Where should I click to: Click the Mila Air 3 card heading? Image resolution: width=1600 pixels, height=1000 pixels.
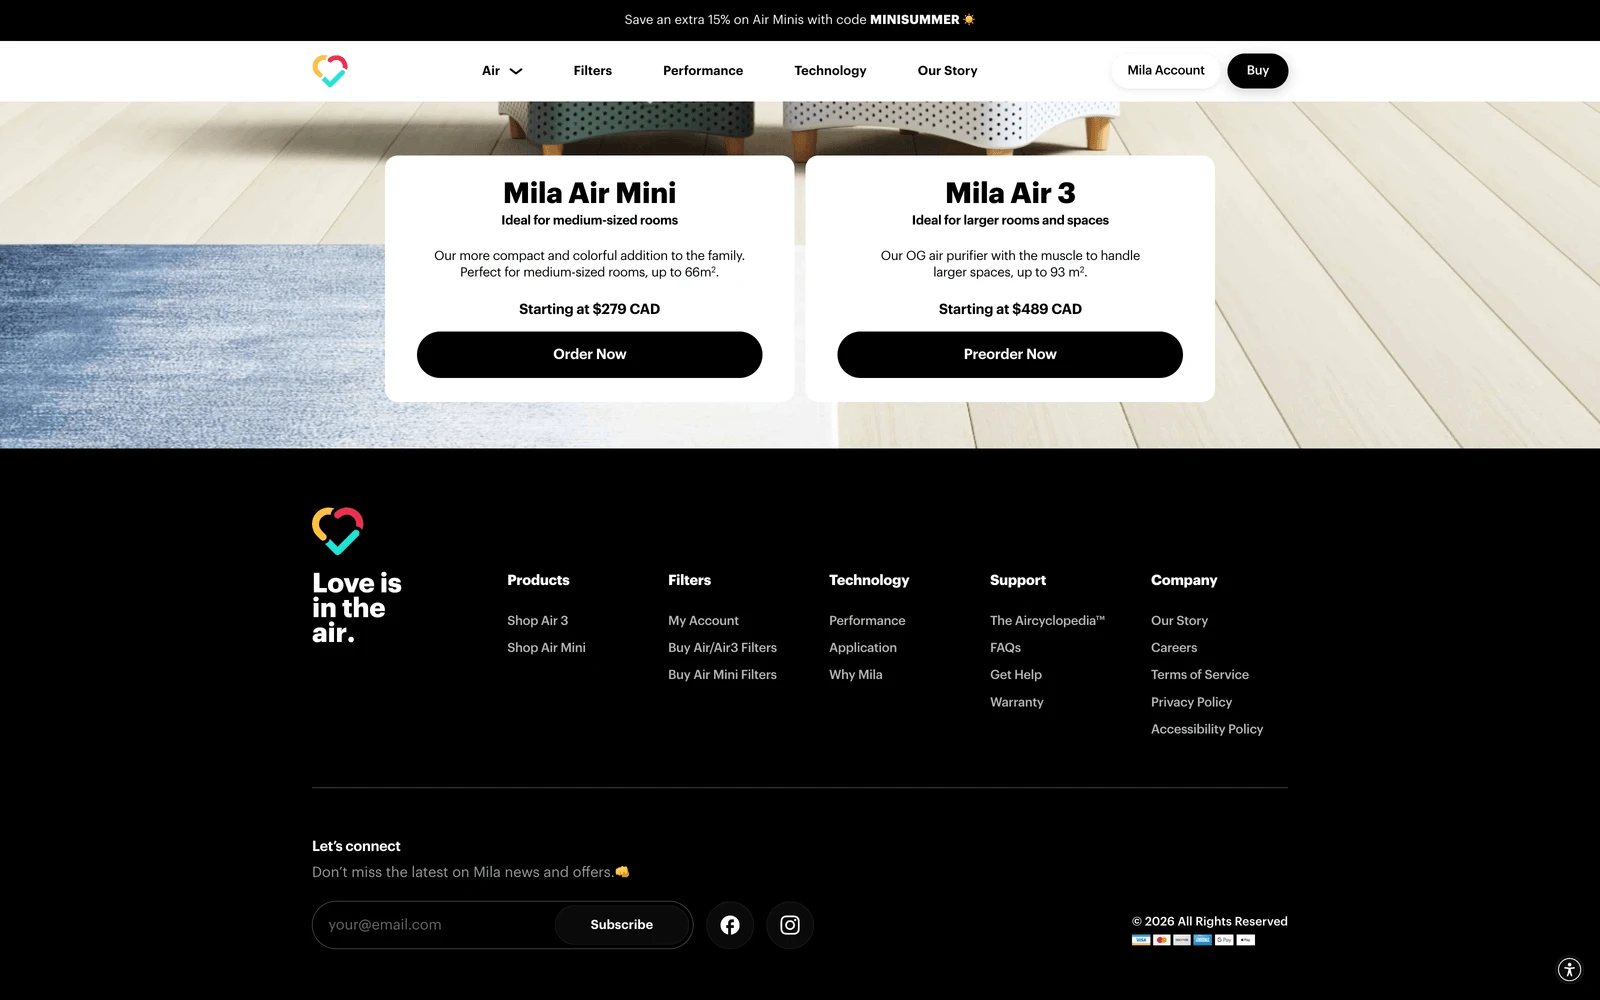(1010, 192)
